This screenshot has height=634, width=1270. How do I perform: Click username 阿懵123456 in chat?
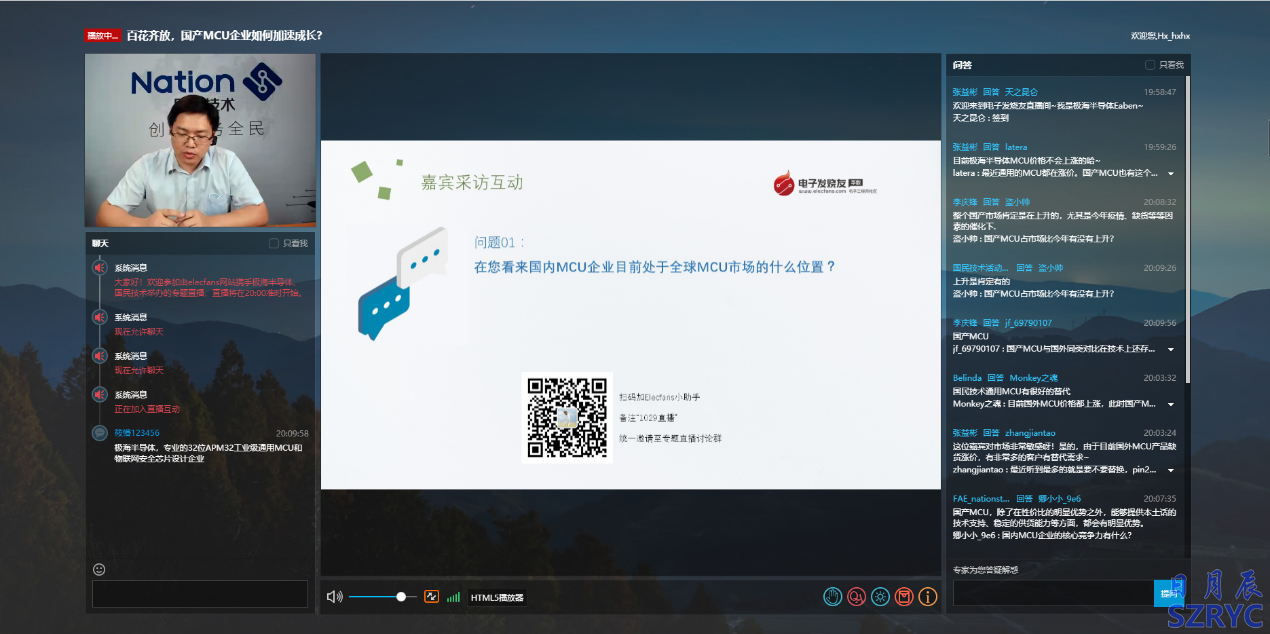point(136,433)
